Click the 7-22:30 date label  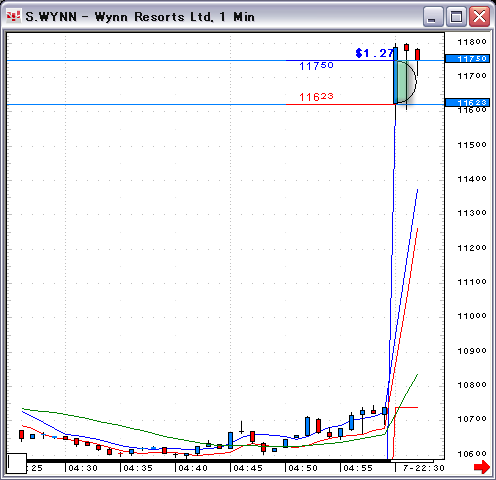pos(423,468)
